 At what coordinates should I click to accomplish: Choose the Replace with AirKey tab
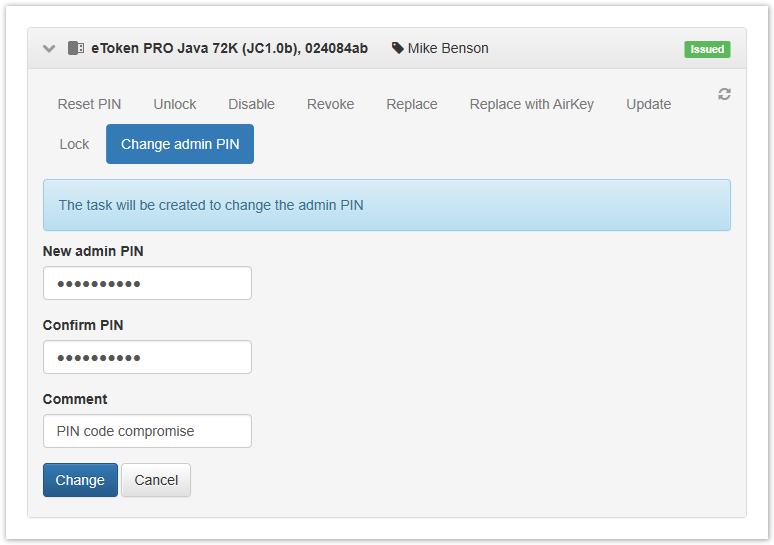point(532,104)
